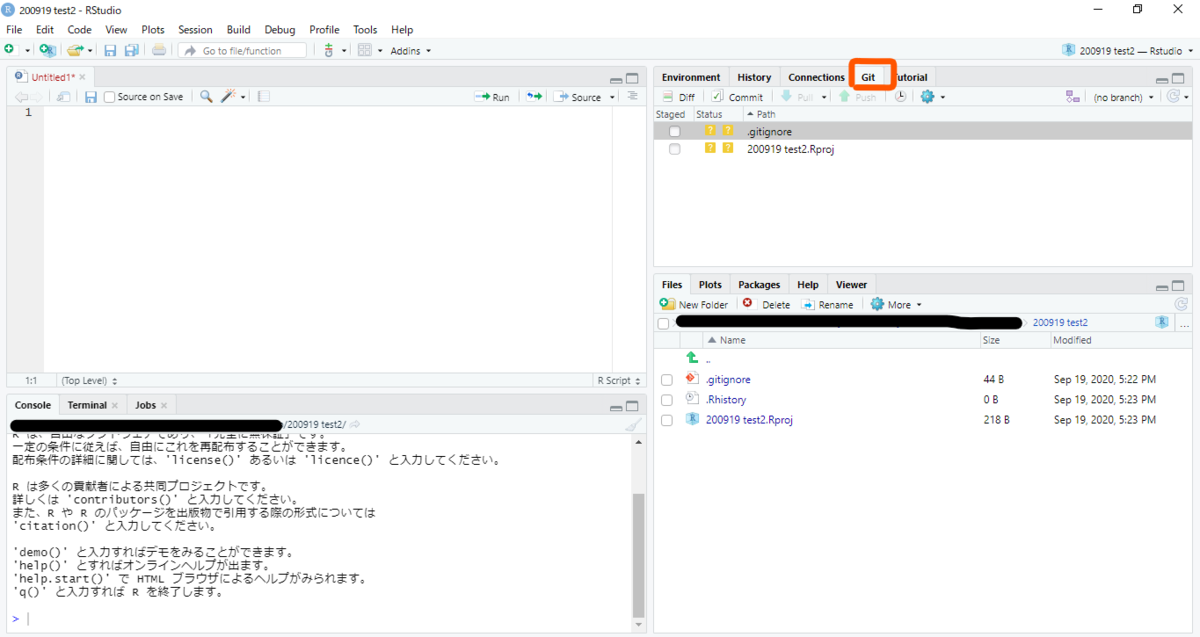Maximize the Console pane
Image resolution: width=1200 pixels, height=637 pixels.
632,407
